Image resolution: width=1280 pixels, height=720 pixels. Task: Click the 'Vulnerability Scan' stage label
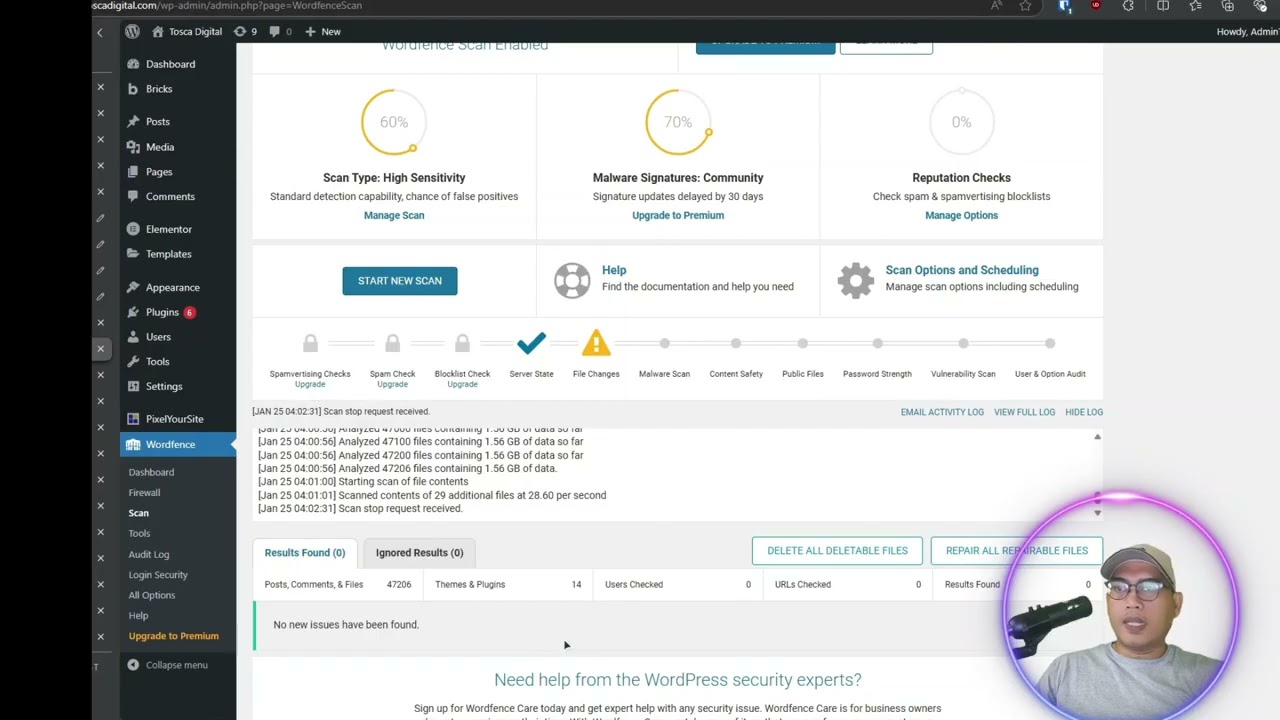coord(963,374)
